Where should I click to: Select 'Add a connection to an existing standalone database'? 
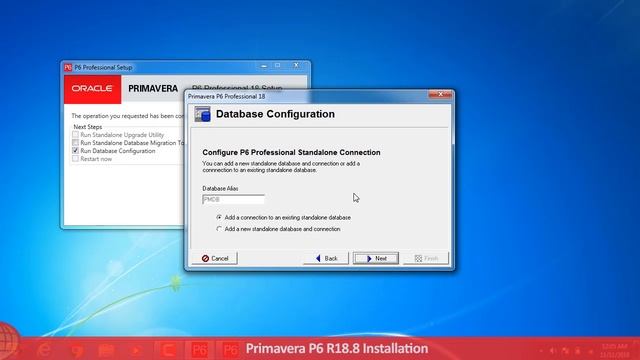pyautogui.click(x=284, y=218)
